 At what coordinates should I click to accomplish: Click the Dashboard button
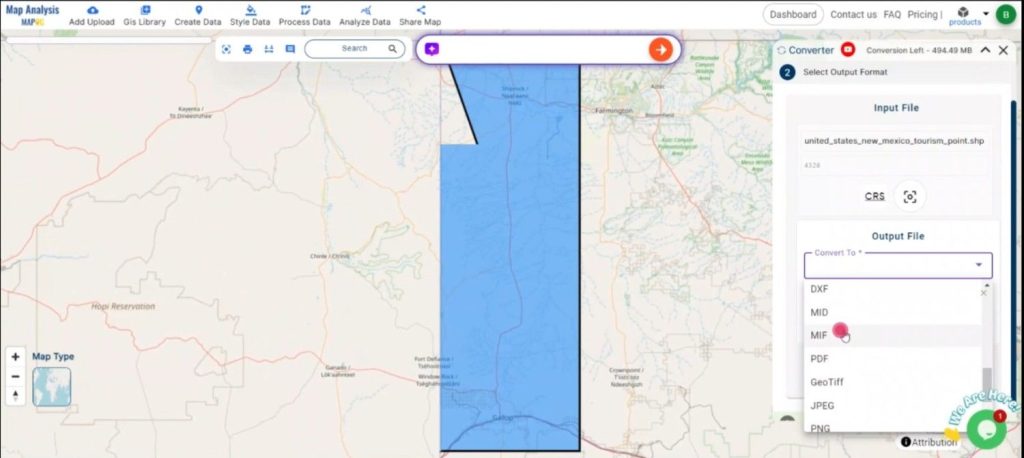[793, 15]
